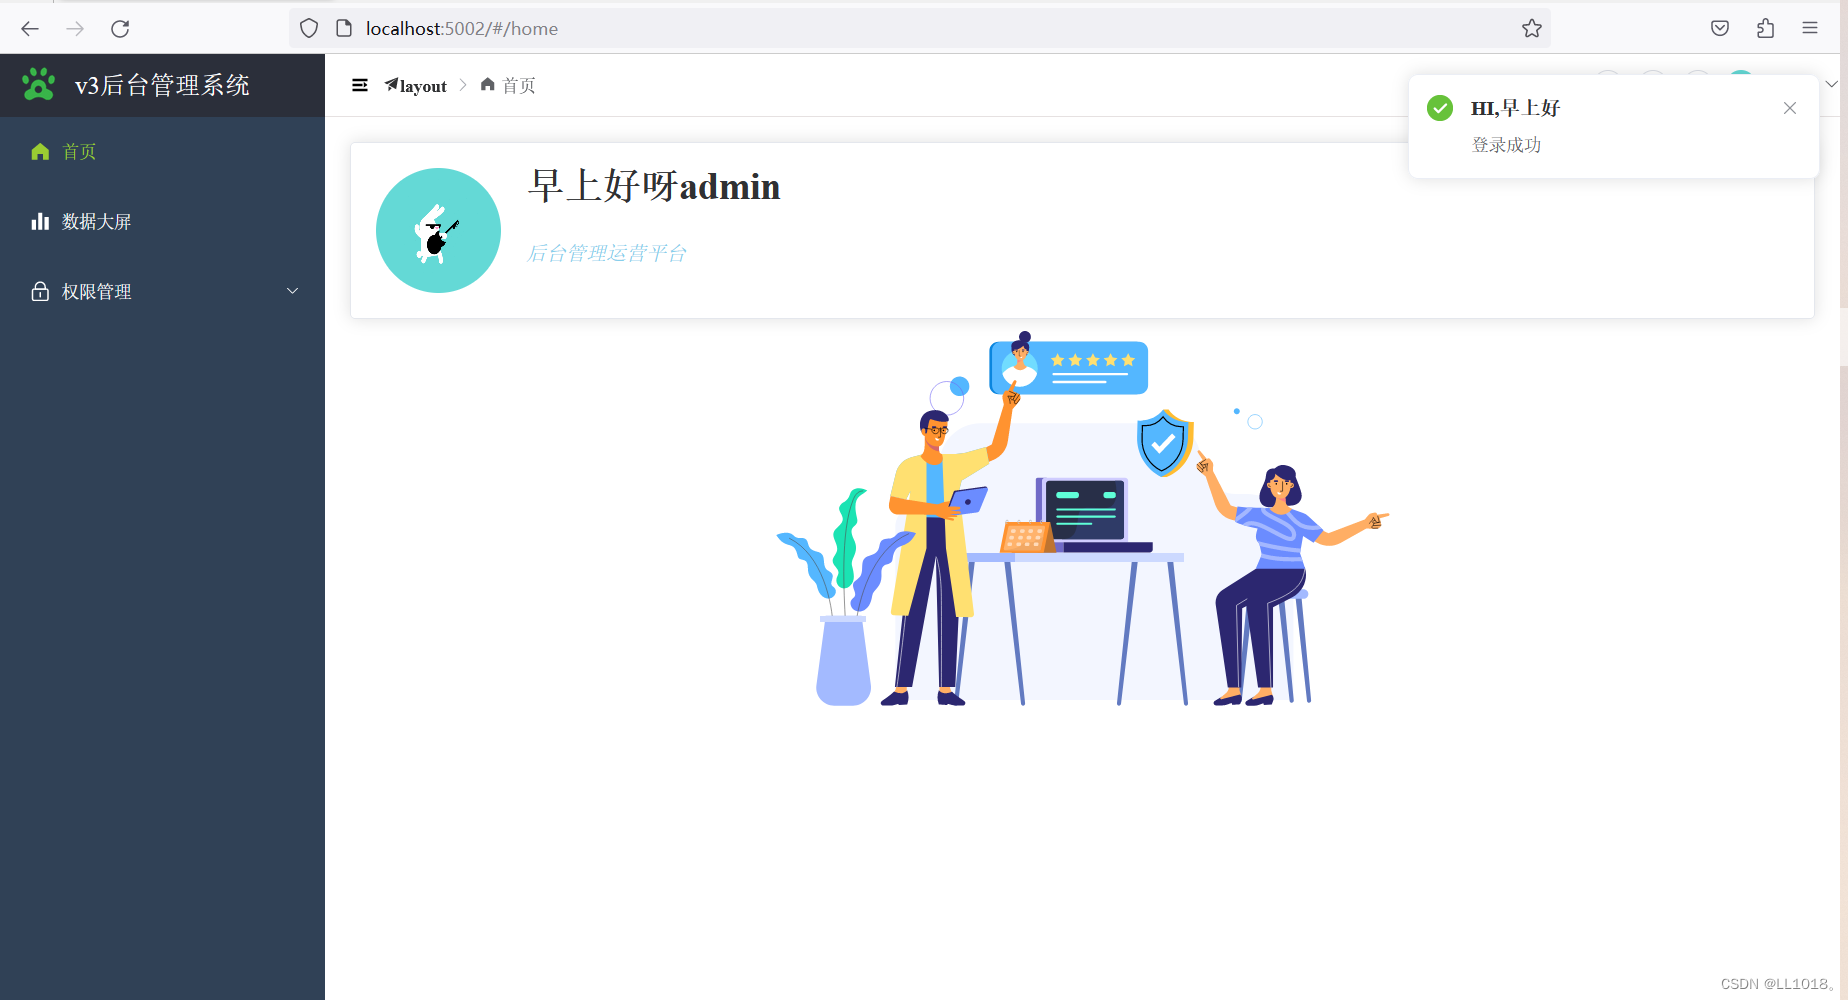
Task: Reload the page
Action: tap(120, 29)
